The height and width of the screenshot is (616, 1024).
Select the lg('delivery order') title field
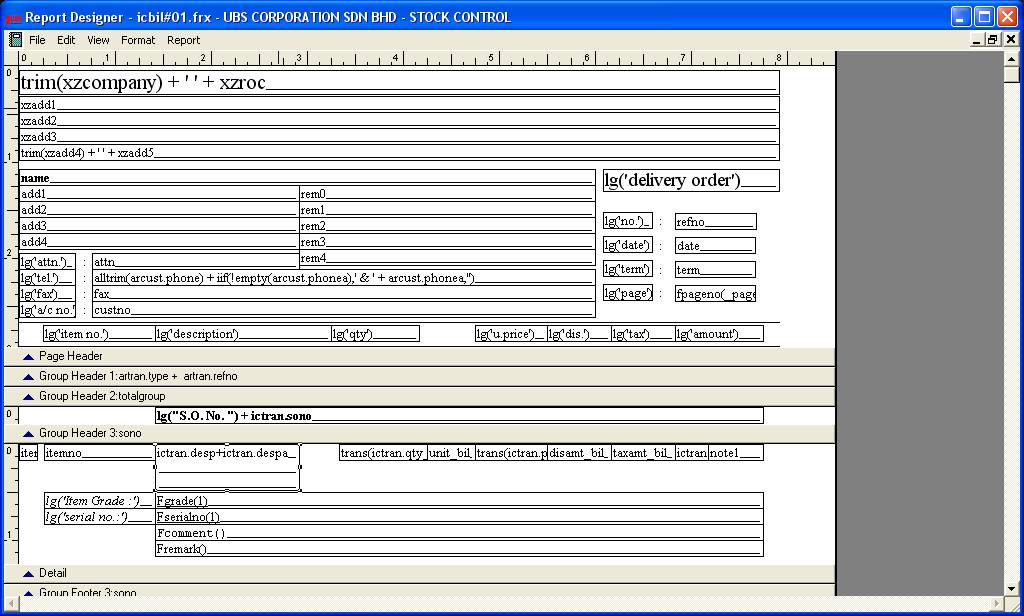point(690,181)
